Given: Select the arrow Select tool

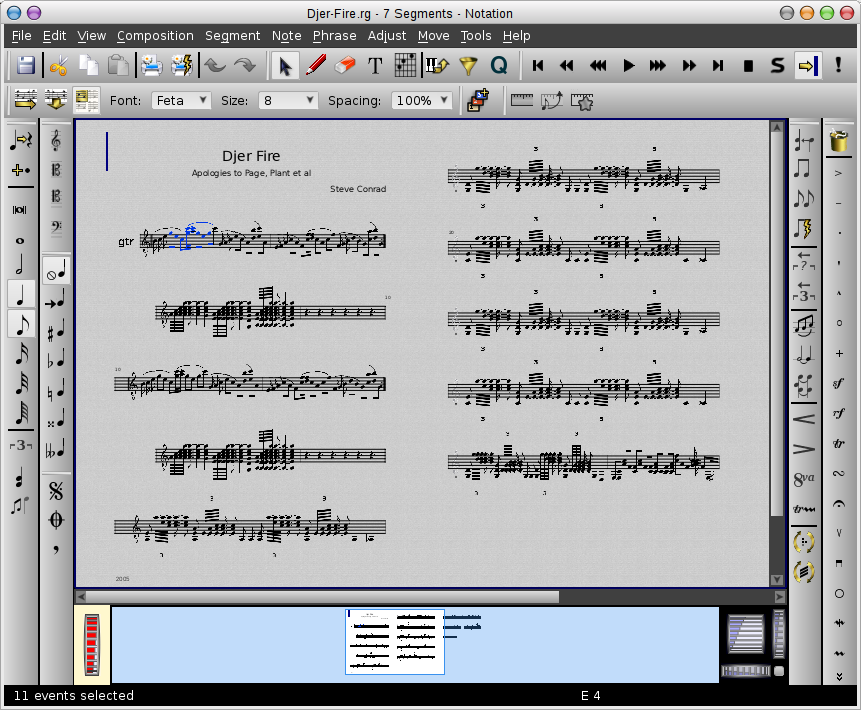Looking at the screenshot, I should tap(285, 66).
